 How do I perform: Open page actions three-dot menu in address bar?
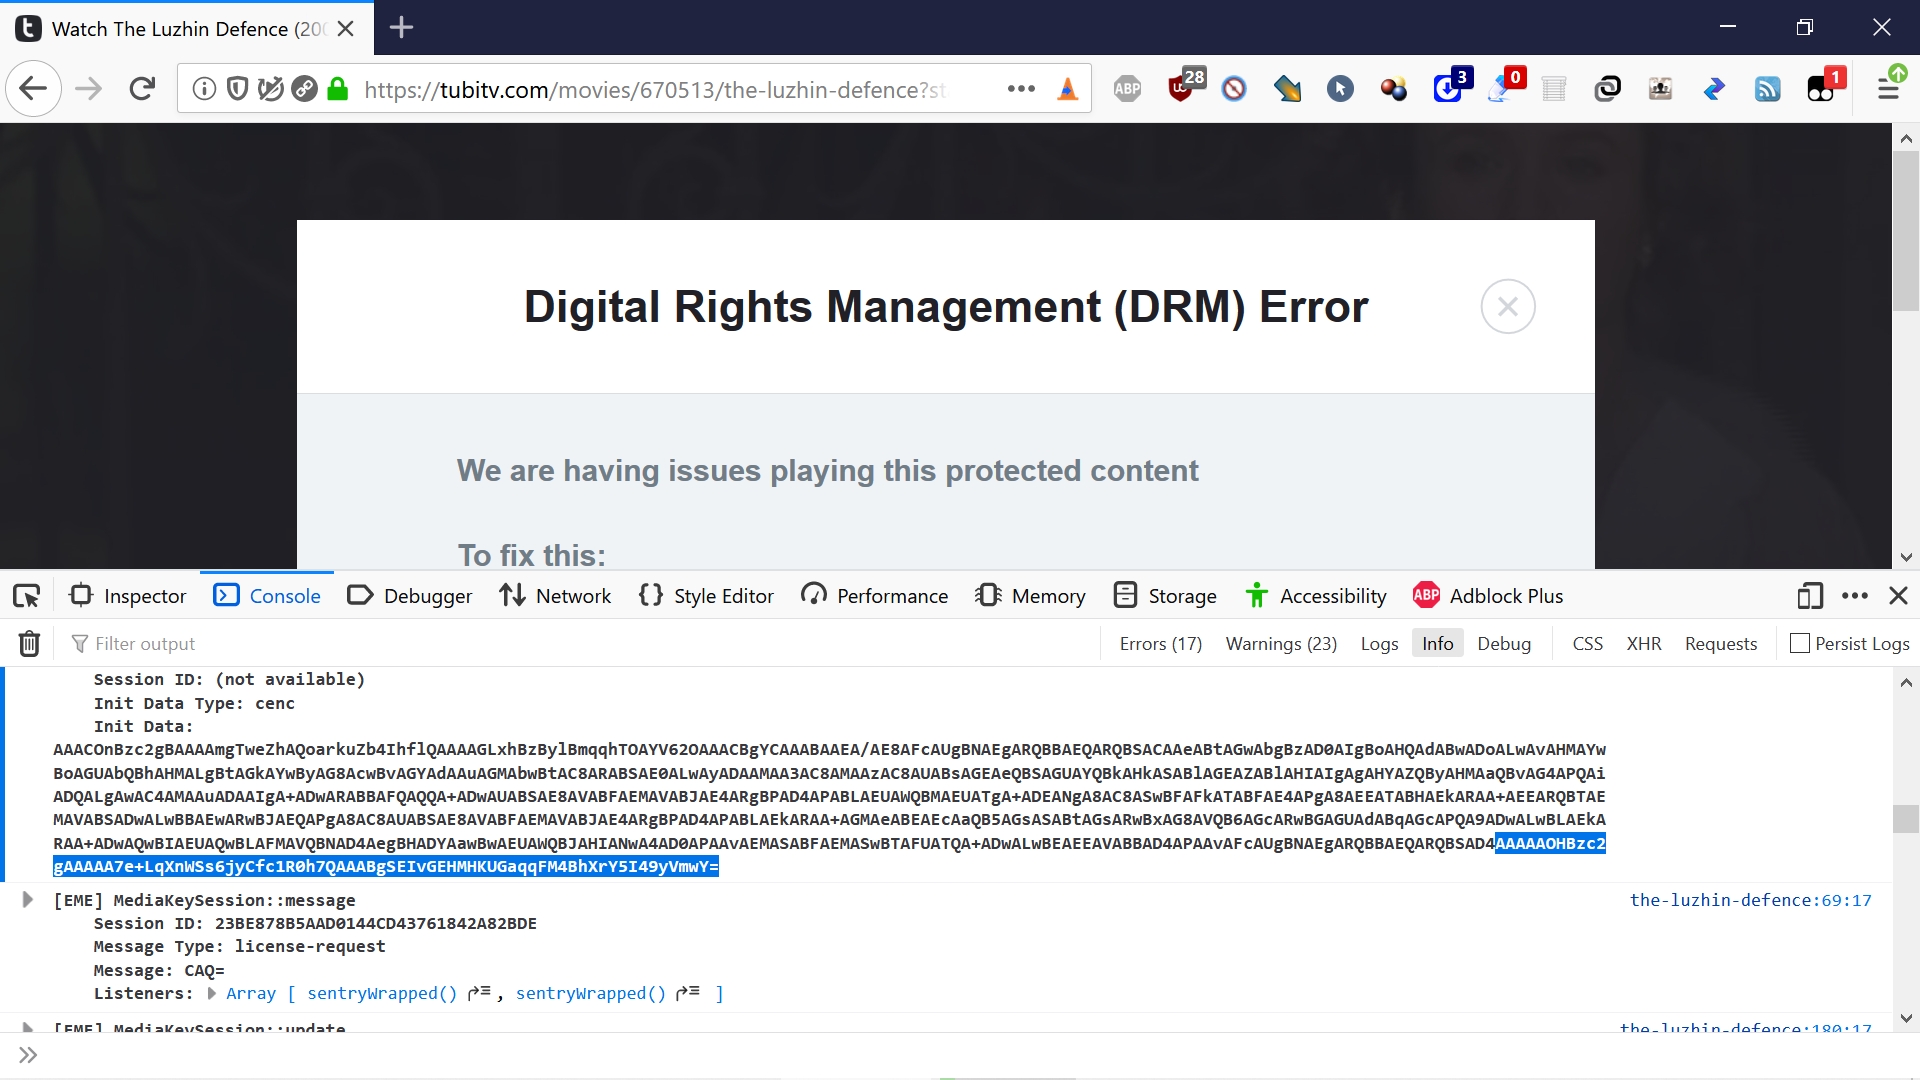1021,89
